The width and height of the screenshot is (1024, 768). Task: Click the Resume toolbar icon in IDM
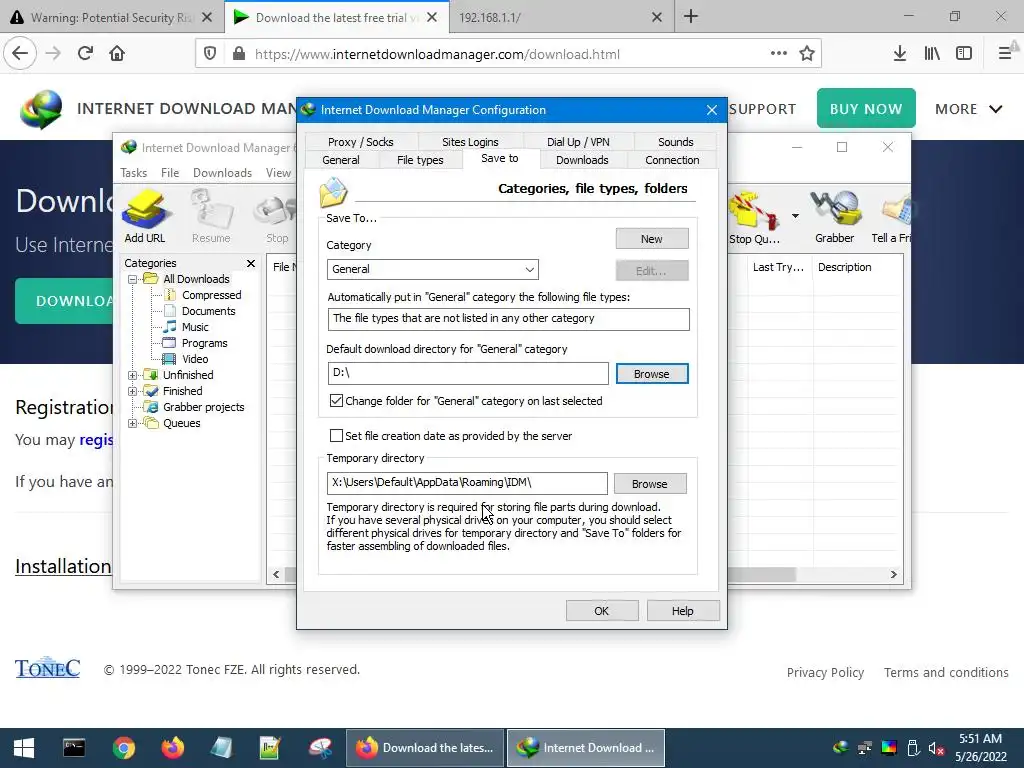[x=211, y=217]
